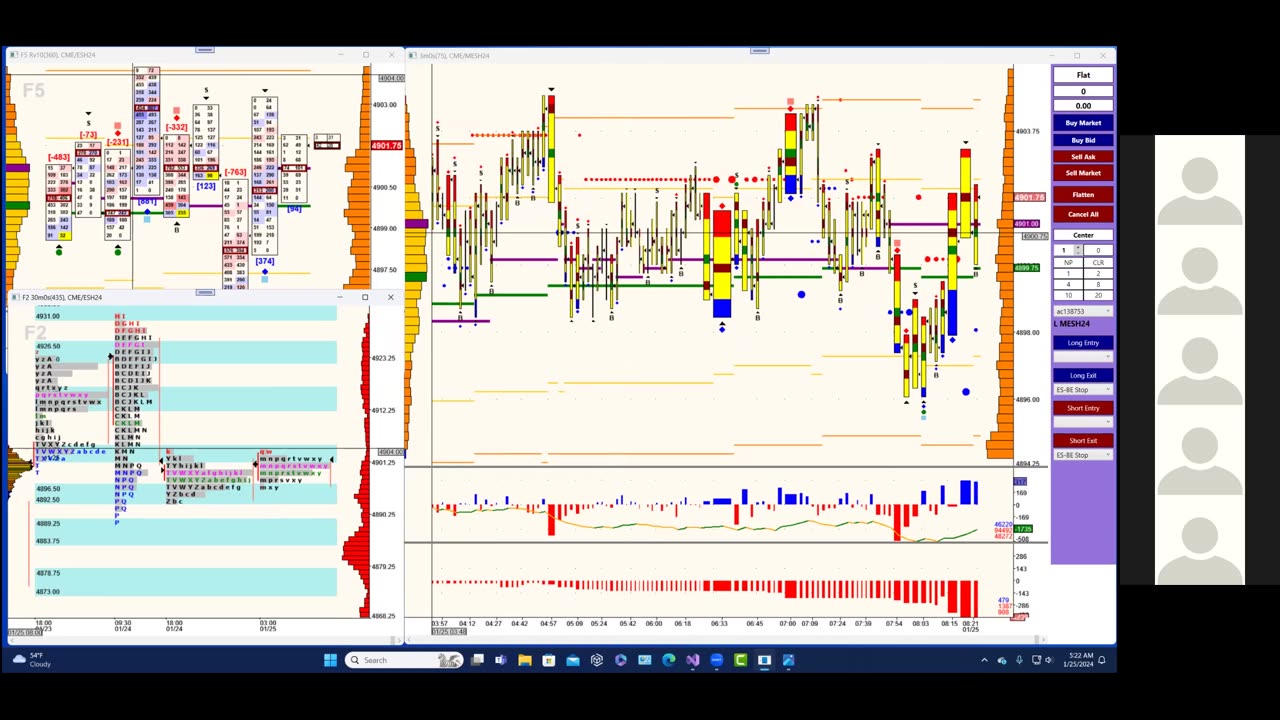Set quantity preset to 8

1098,284
